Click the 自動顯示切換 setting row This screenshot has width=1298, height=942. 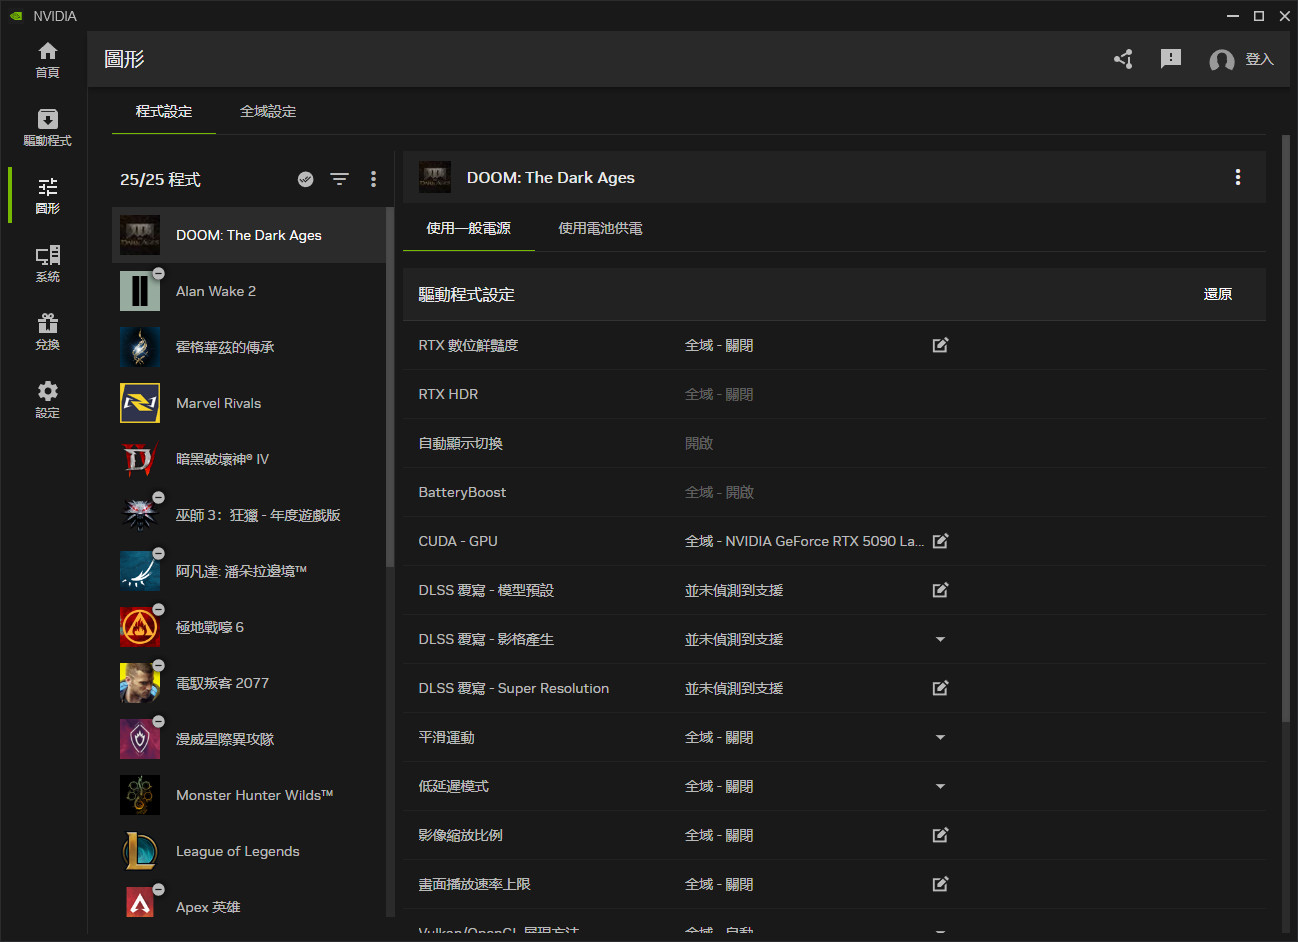[834, 443]
